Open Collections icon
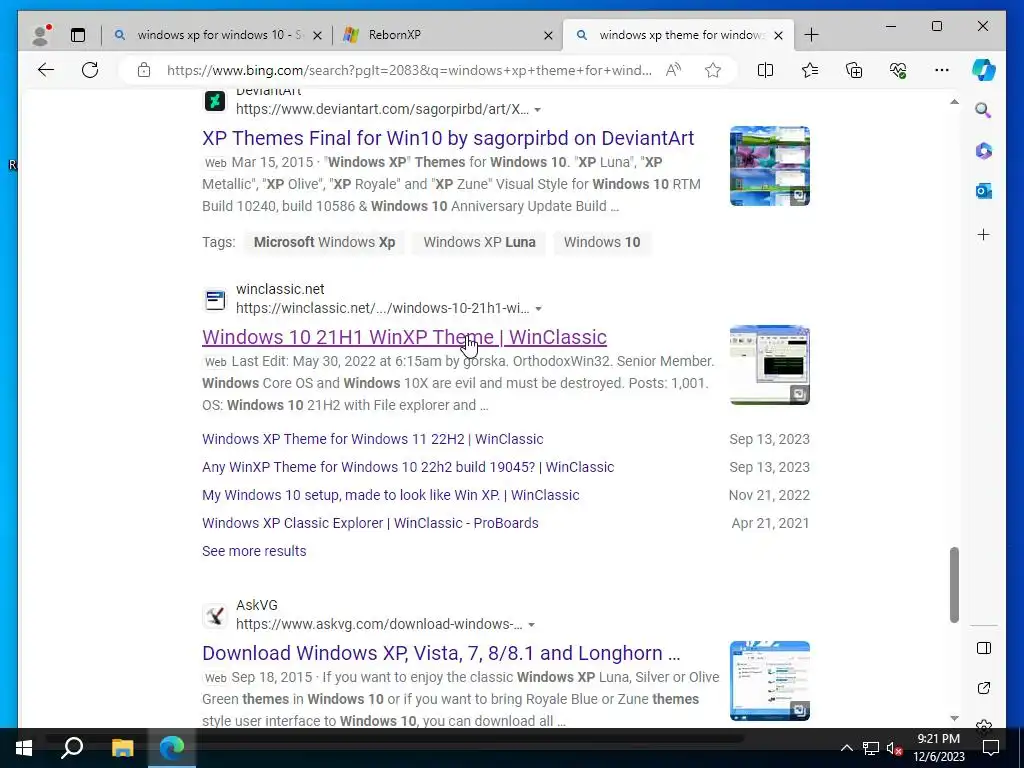The height and width of the screenshot is (768, 1024). coord(854,70)
